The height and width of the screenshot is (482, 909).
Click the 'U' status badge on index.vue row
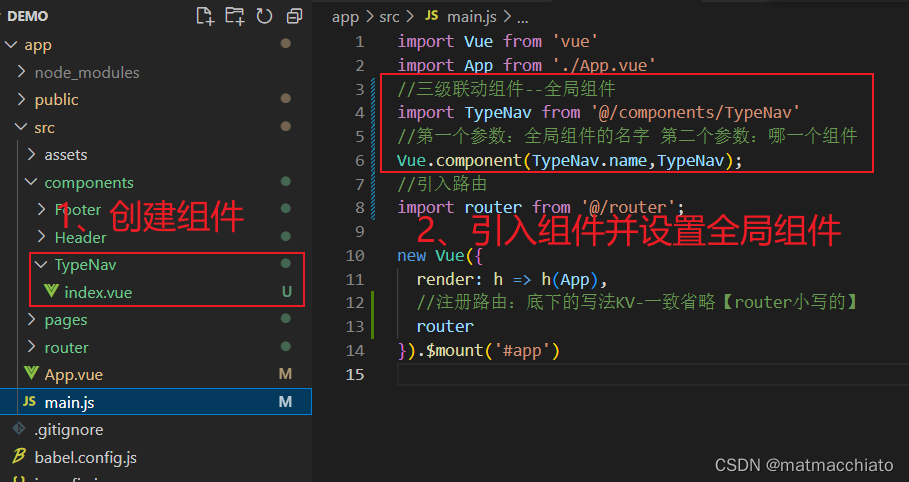pos(286,292)
